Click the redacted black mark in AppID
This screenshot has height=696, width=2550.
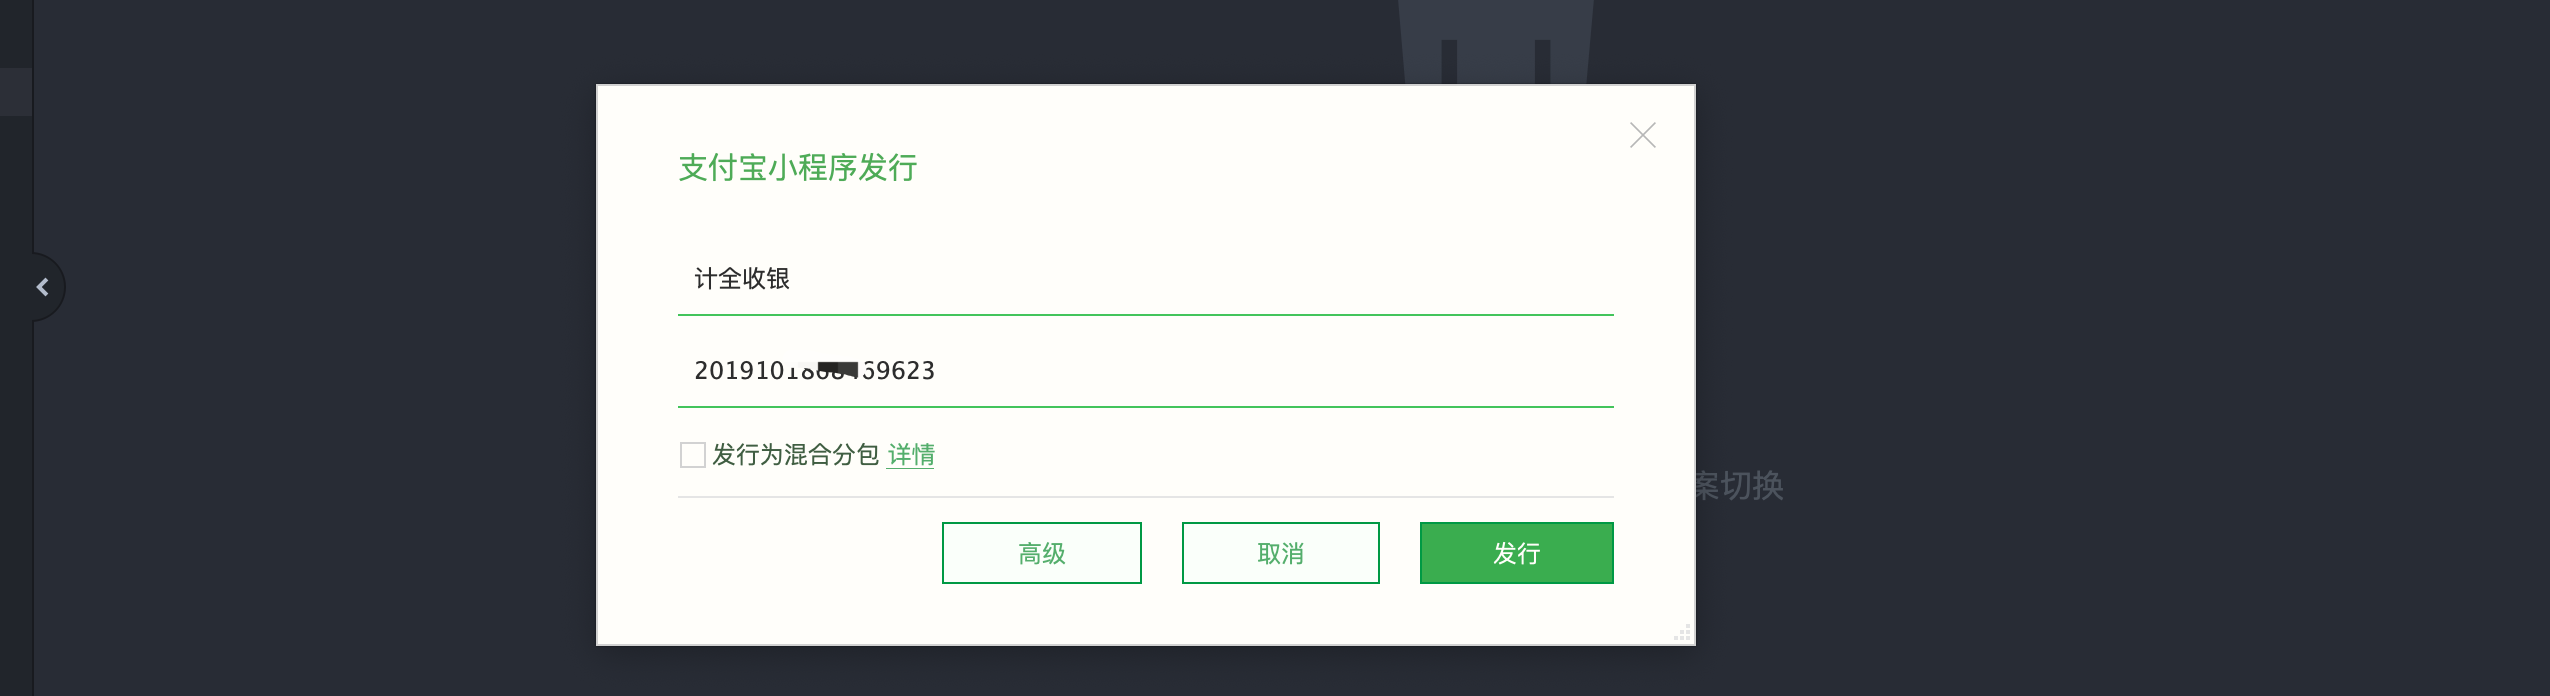pos(837,369)
